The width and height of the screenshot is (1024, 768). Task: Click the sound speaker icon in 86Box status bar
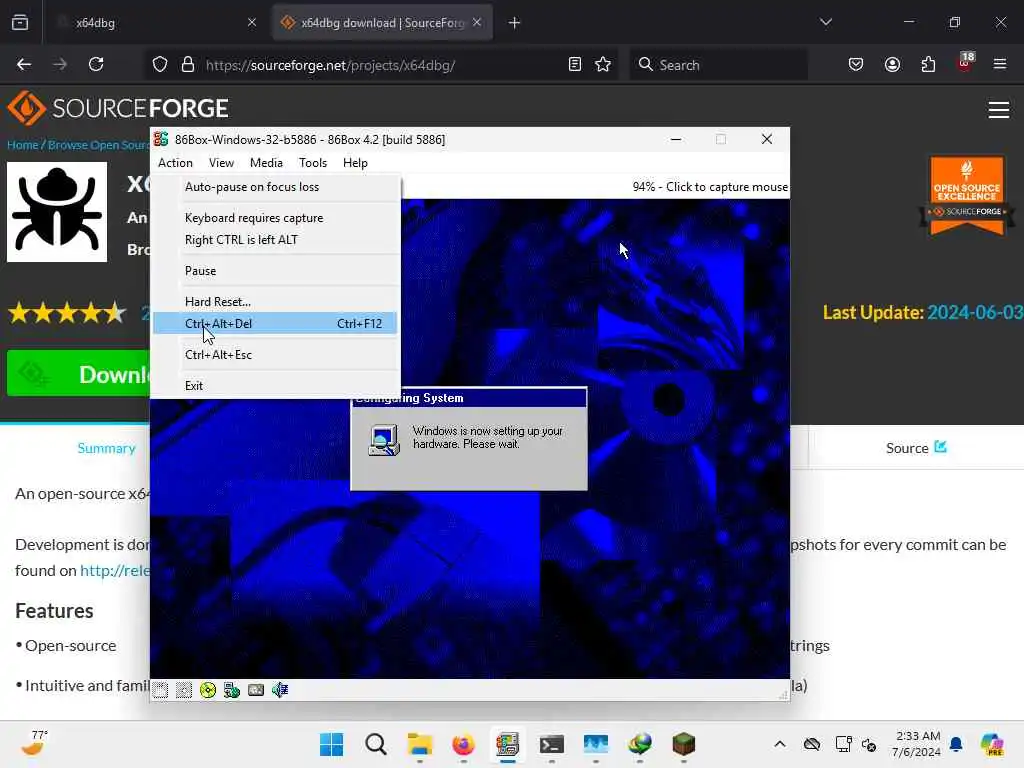pyautogui.click(x=280, y=690)
